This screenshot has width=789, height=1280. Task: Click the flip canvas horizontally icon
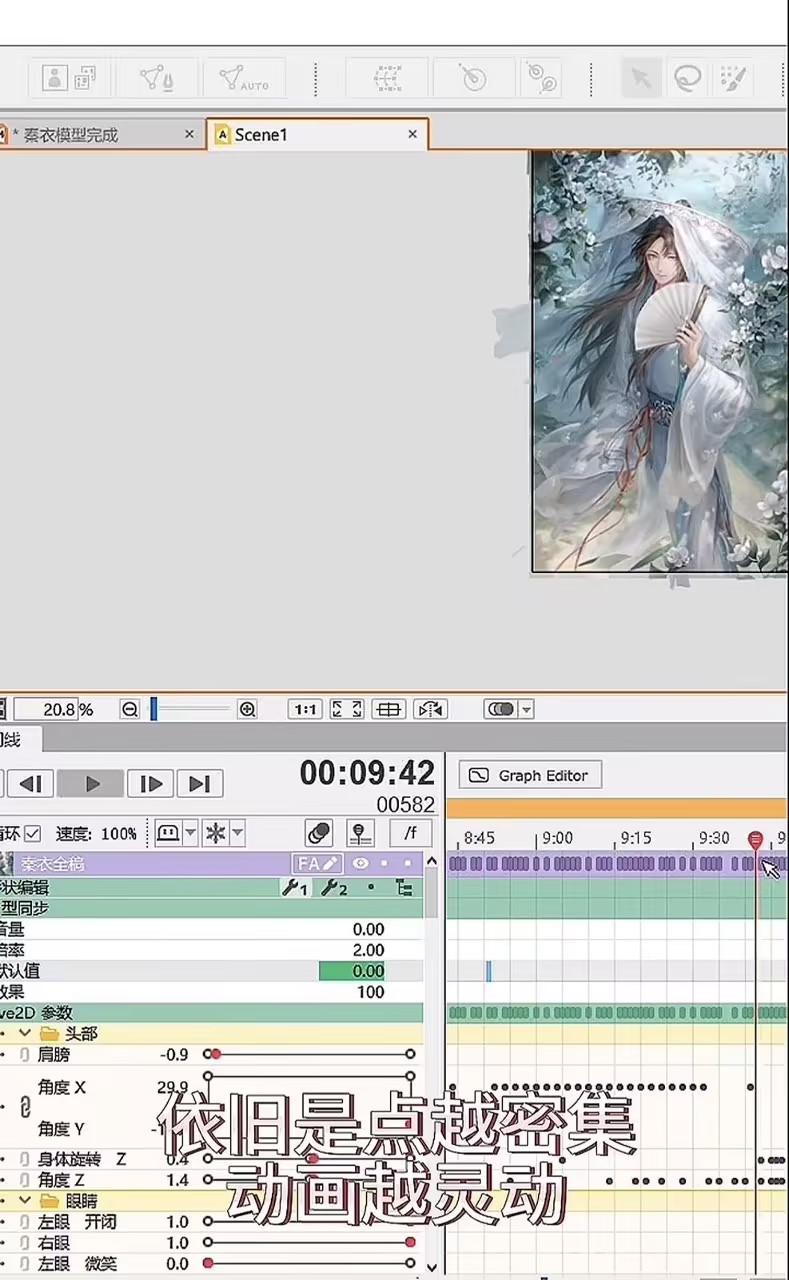coord(431,709)
